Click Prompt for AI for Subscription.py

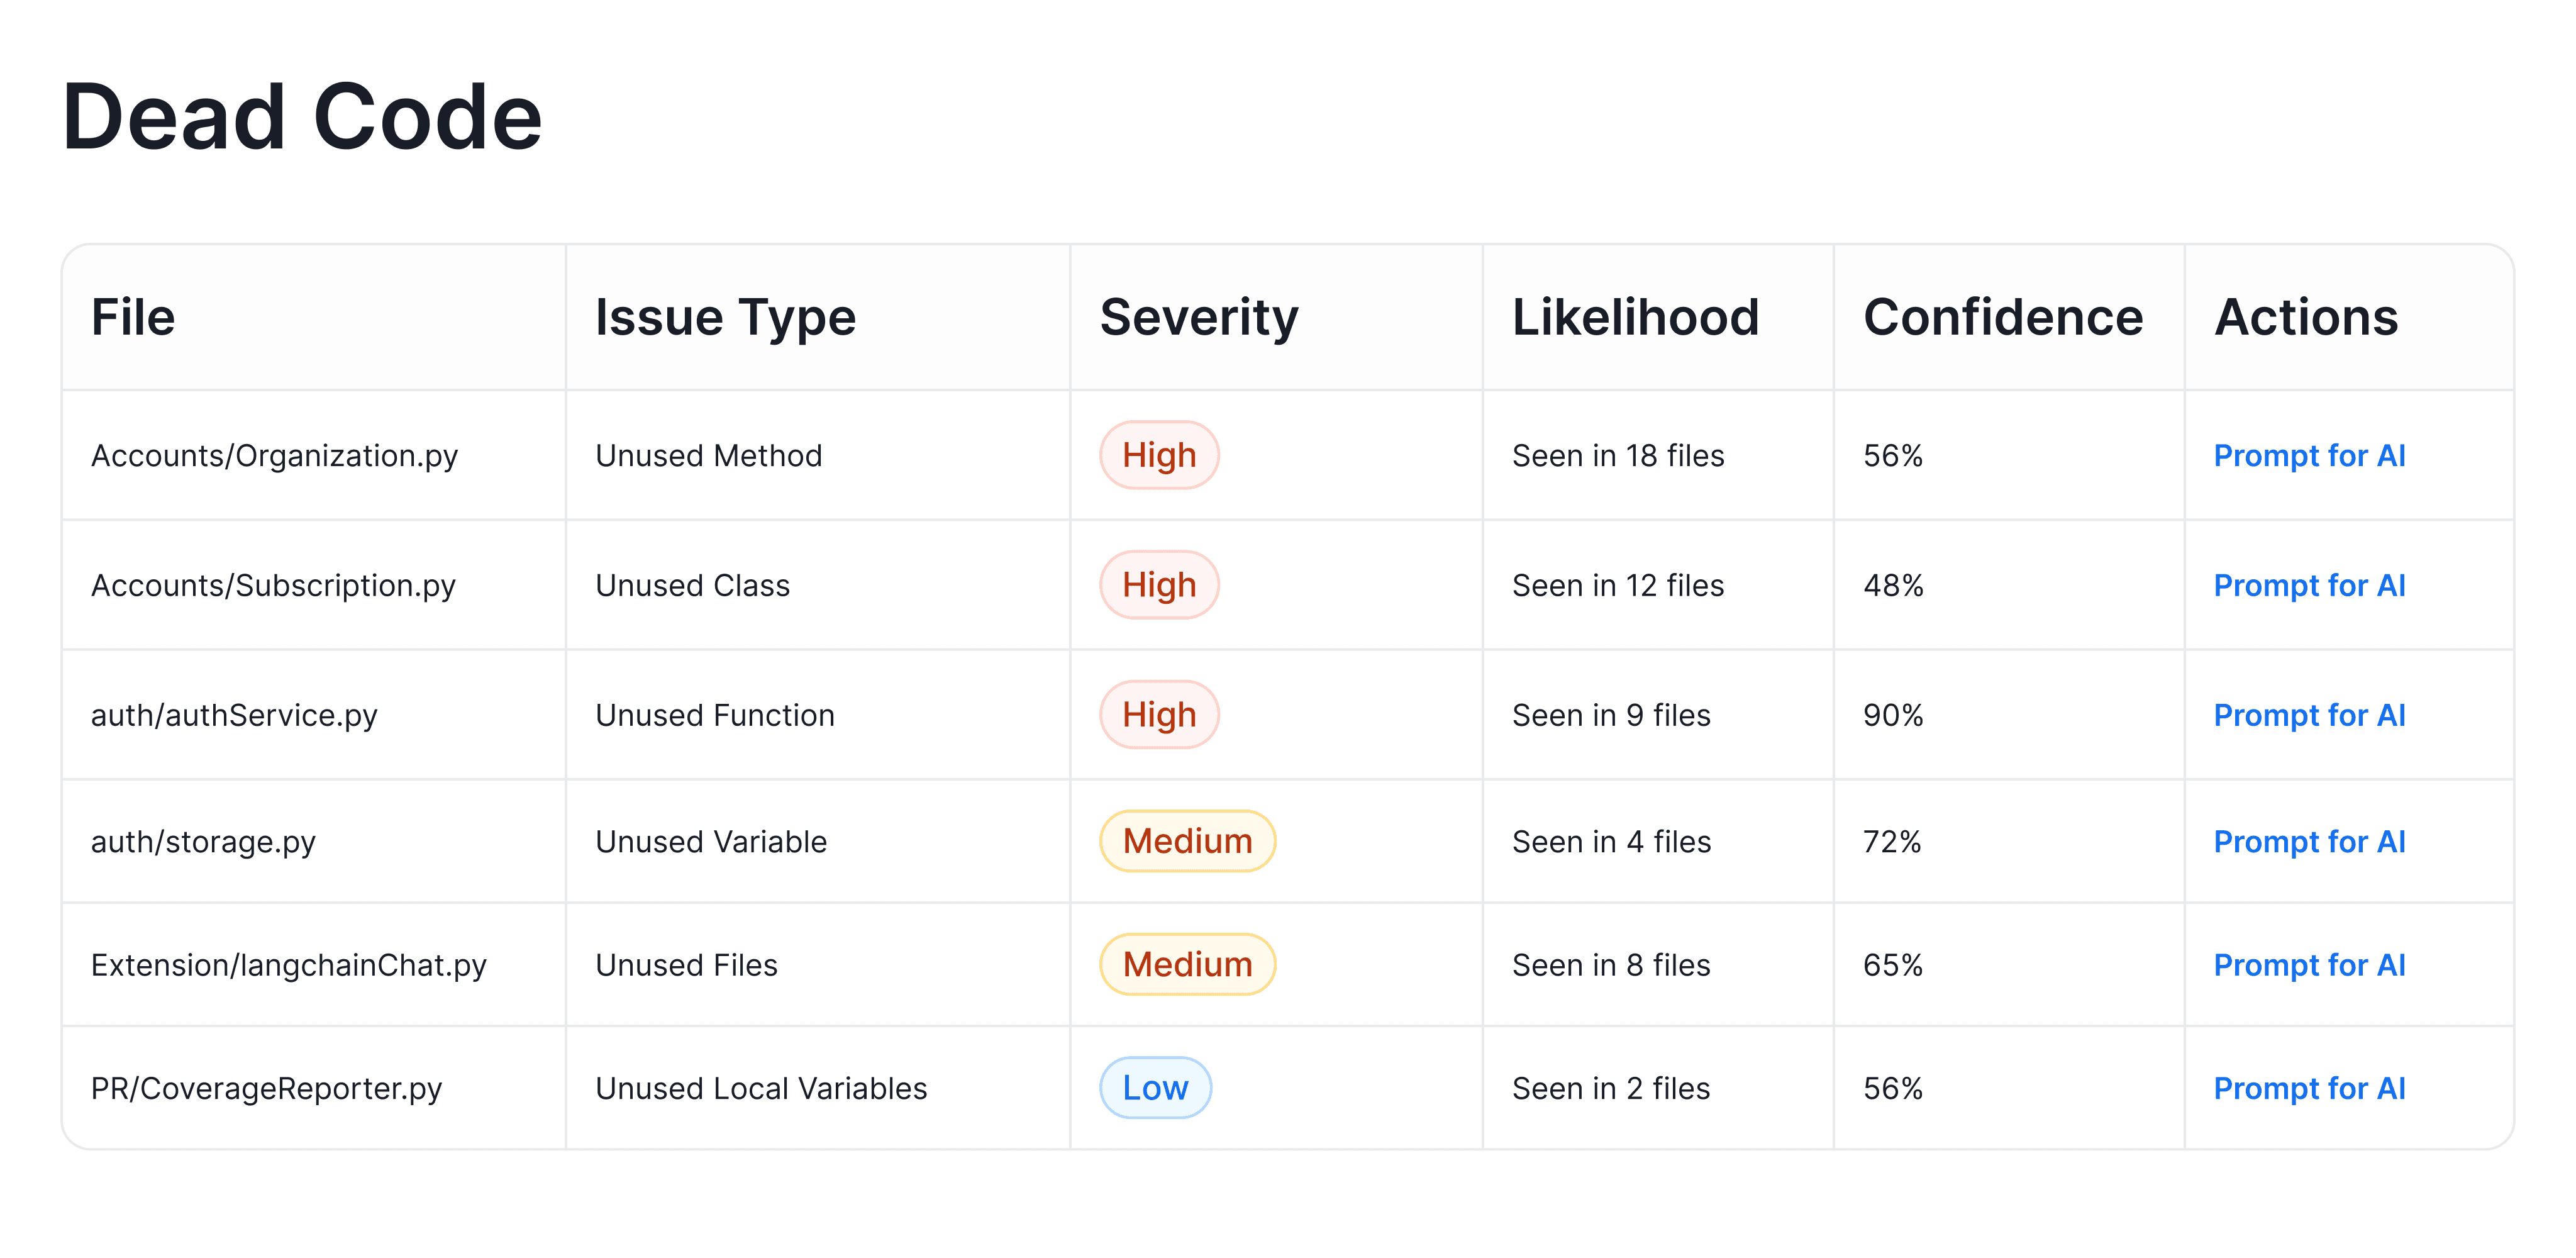2308,586
